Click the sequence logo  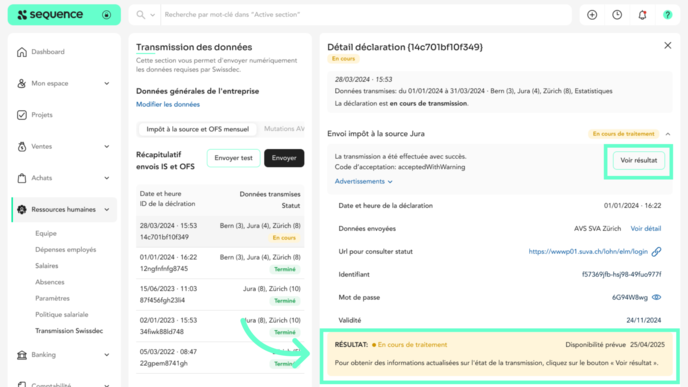click(50, 14)
